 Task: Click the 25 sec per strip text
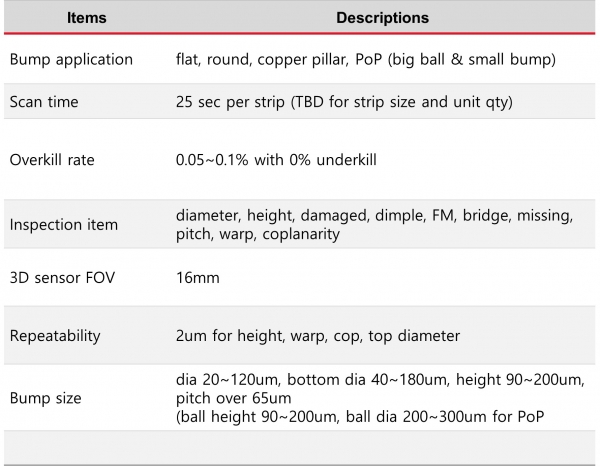[230, 102]
